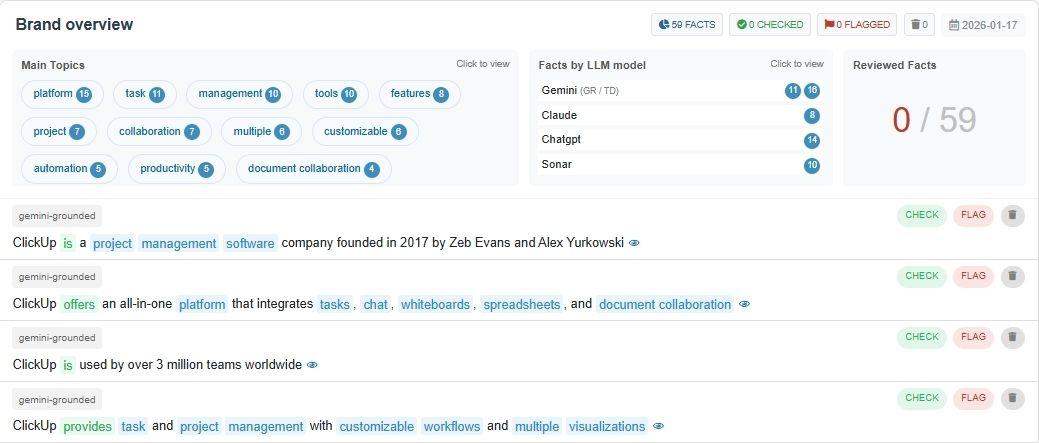Click the 0 FLAGGED flag badge
1039x443 pixels.
click(856, 25)
